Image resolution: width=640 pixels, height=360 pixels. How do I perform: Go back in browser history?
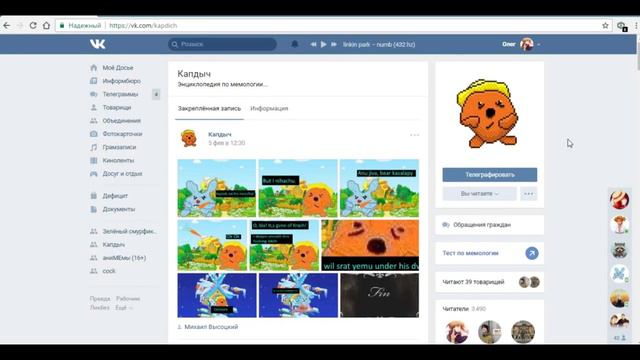point(7,25)
